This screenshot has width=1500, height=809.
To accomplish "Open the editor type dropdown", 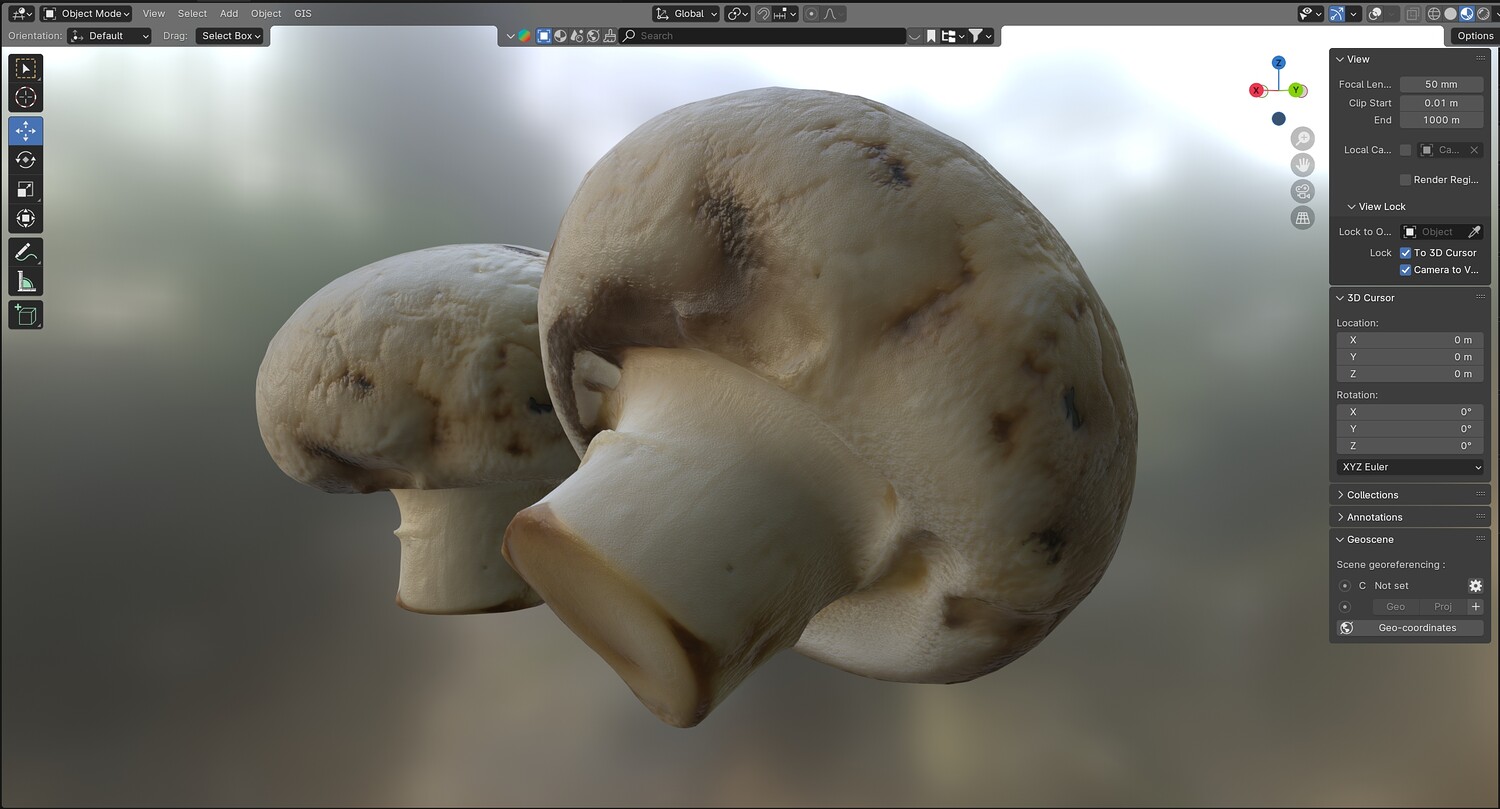I will [21, 14].
